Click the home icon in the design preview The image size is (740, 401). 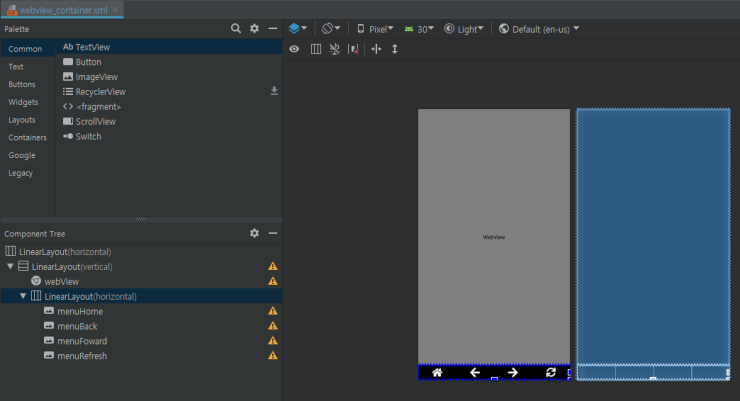(437, 373)
